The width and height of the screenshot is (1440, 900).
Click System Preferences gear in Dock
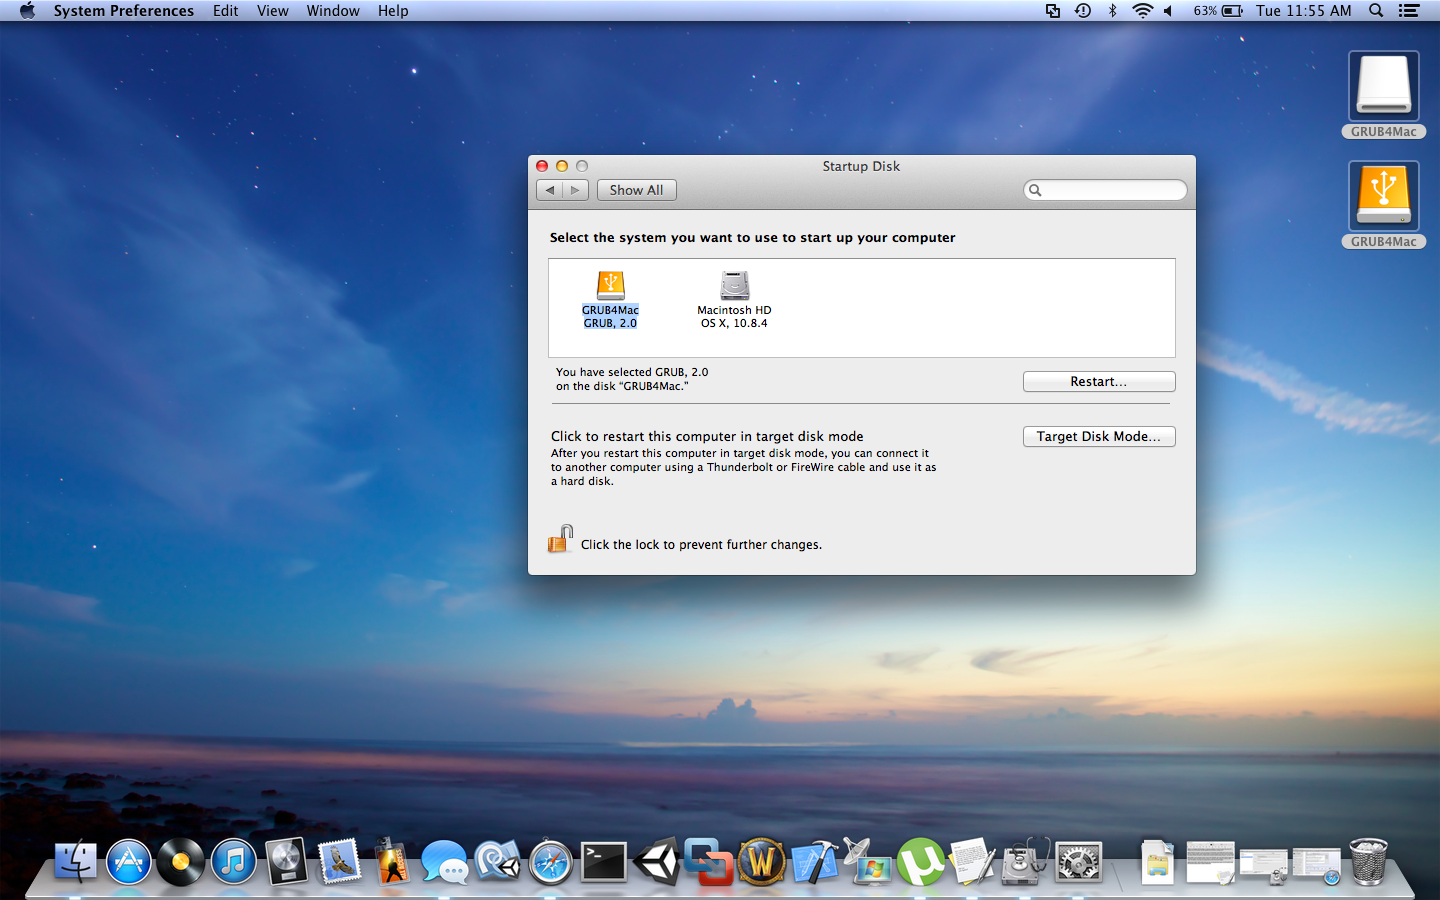point(1079,861)
